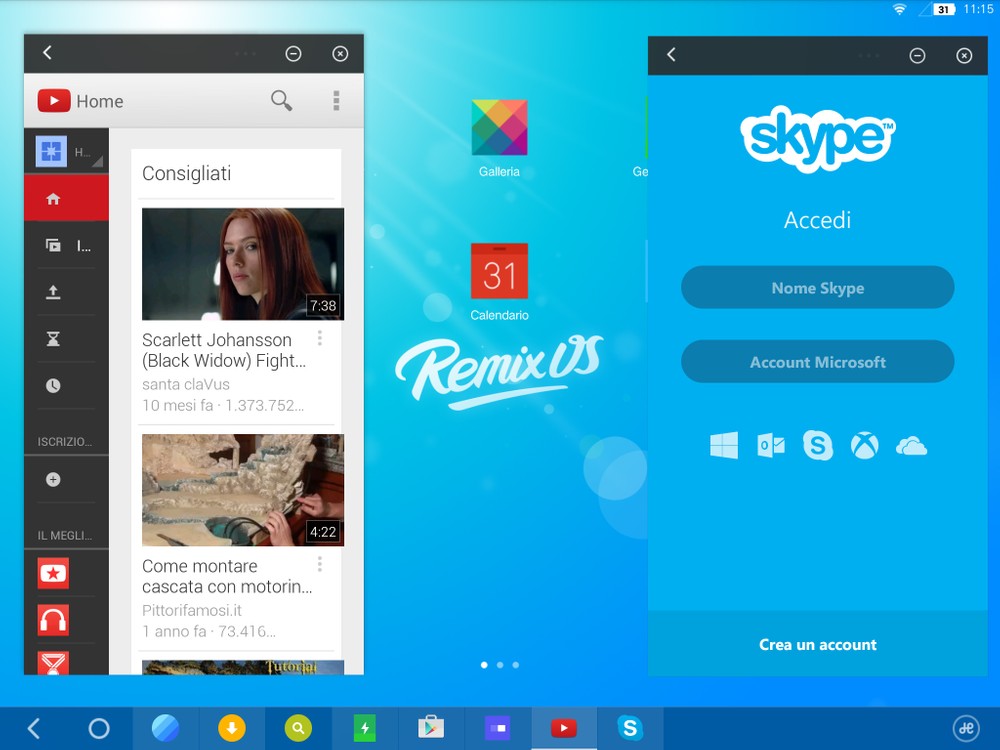
Task: Open Watch Later hourglass in sidebar
Action: [x=54, y=339]
